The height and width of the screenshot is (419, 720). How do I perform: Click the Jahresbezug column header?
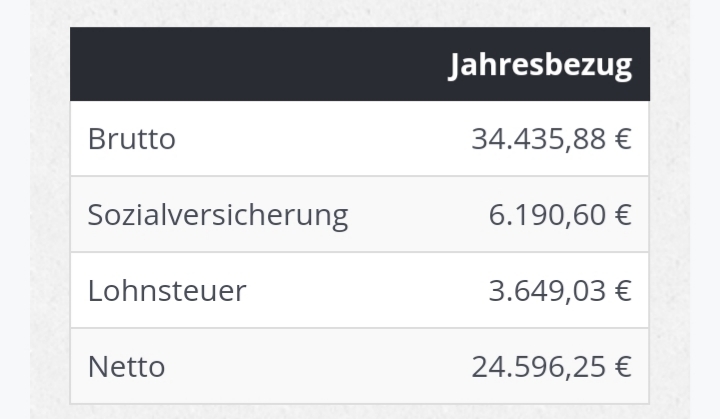click(540, 65)
